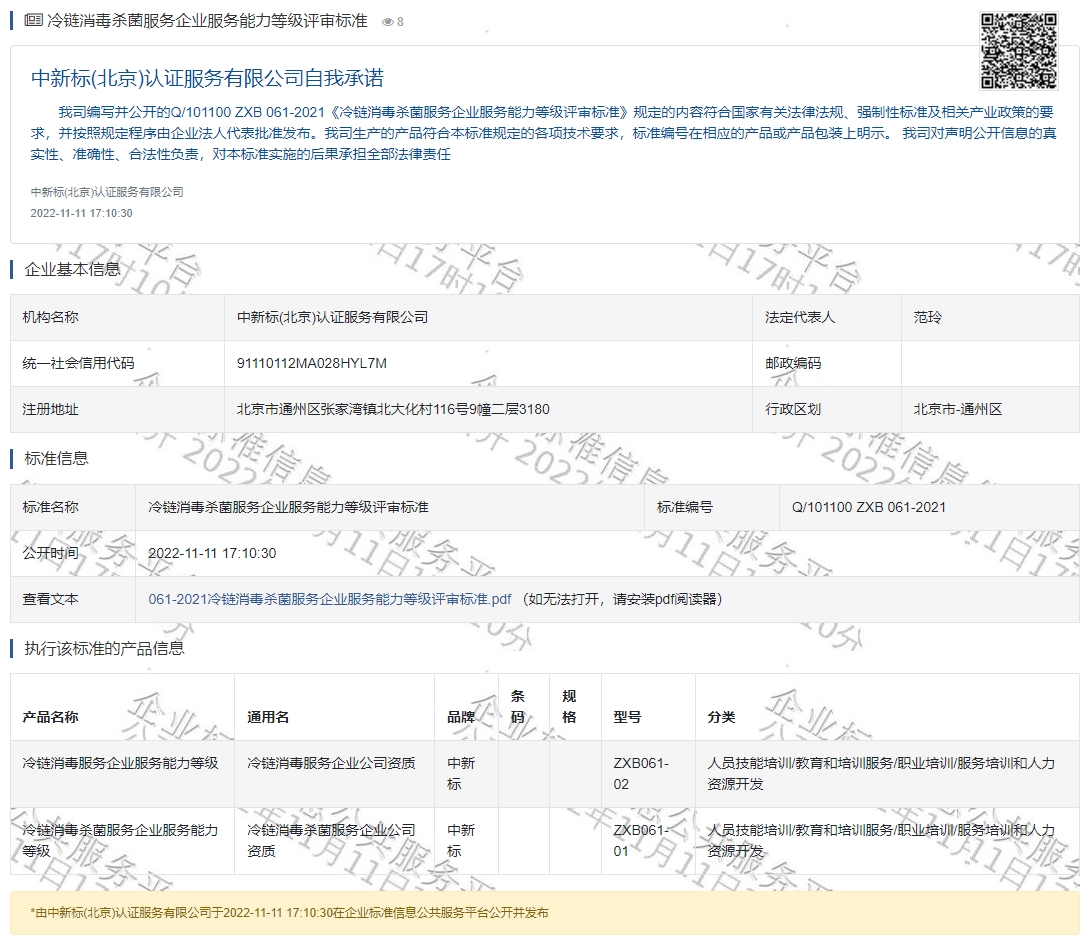Click the credit code 91110112MA028HYL7M
This screenshot has width=1091, height=943.
pos(311,363)
